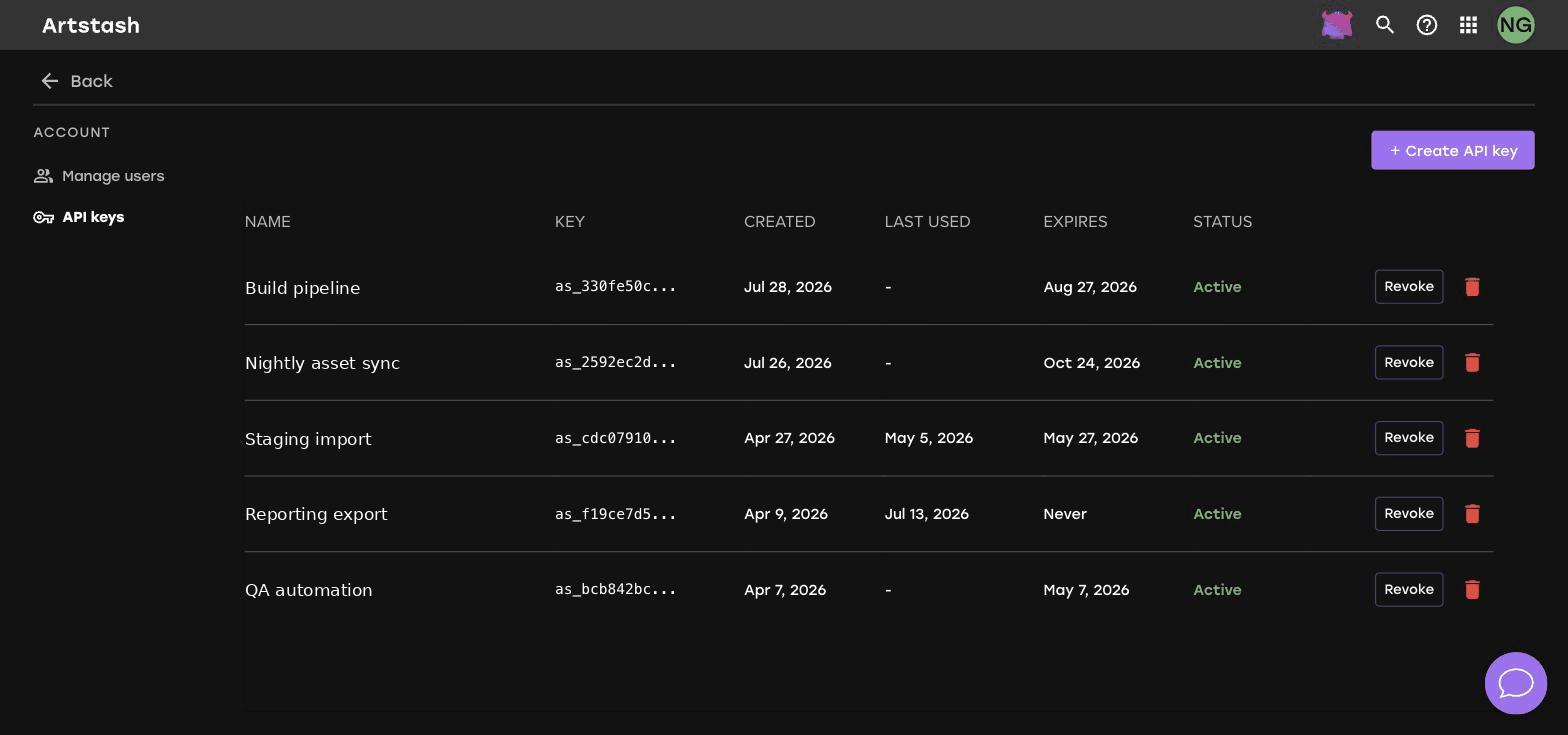Go to Manage users section
The height and width of the screenshot is (735, 1568).
click(x=113, y=176)
